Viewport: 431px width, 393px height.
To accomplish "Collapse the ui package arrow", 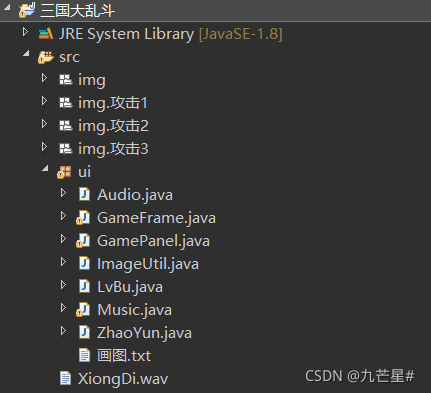I will click(x=45, y=168).
